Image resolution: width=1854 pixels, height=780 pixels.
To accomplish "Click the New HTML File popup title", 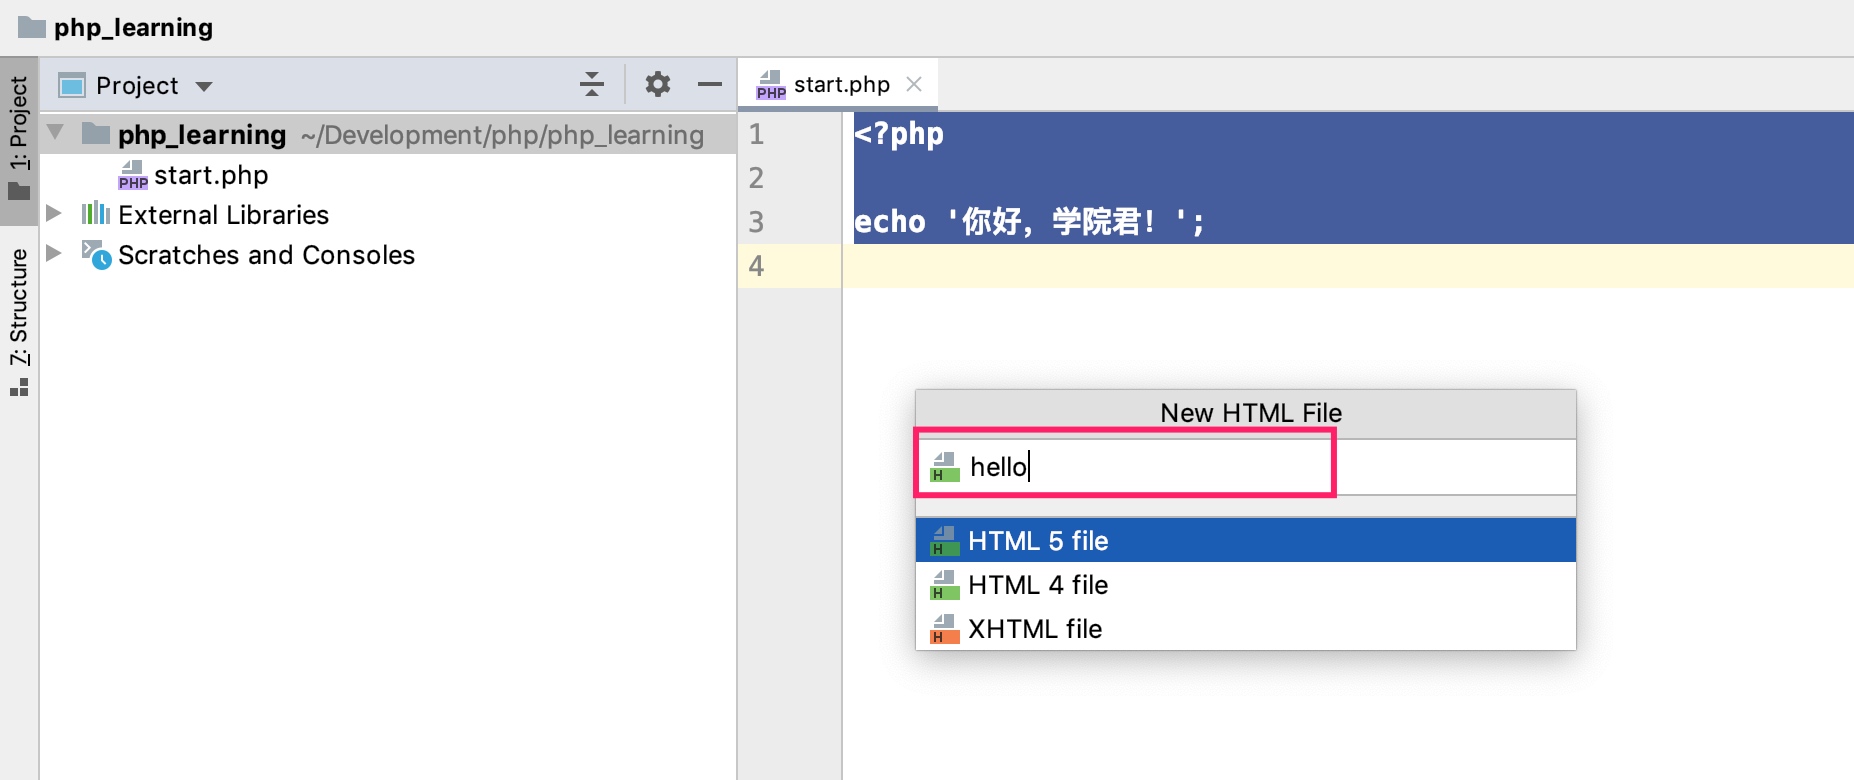I will [1251, 413].
